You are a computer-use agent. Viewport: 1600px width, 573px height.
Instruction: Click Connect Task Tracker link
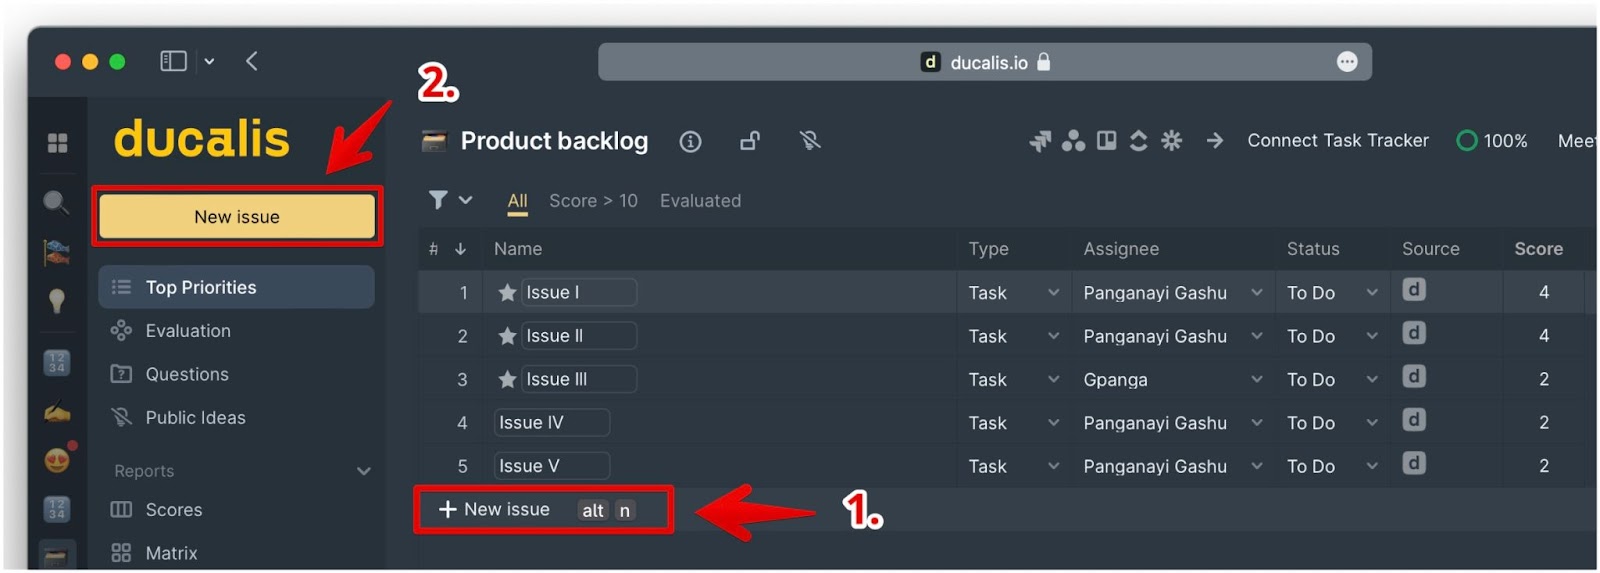(x=1337, y=141)
